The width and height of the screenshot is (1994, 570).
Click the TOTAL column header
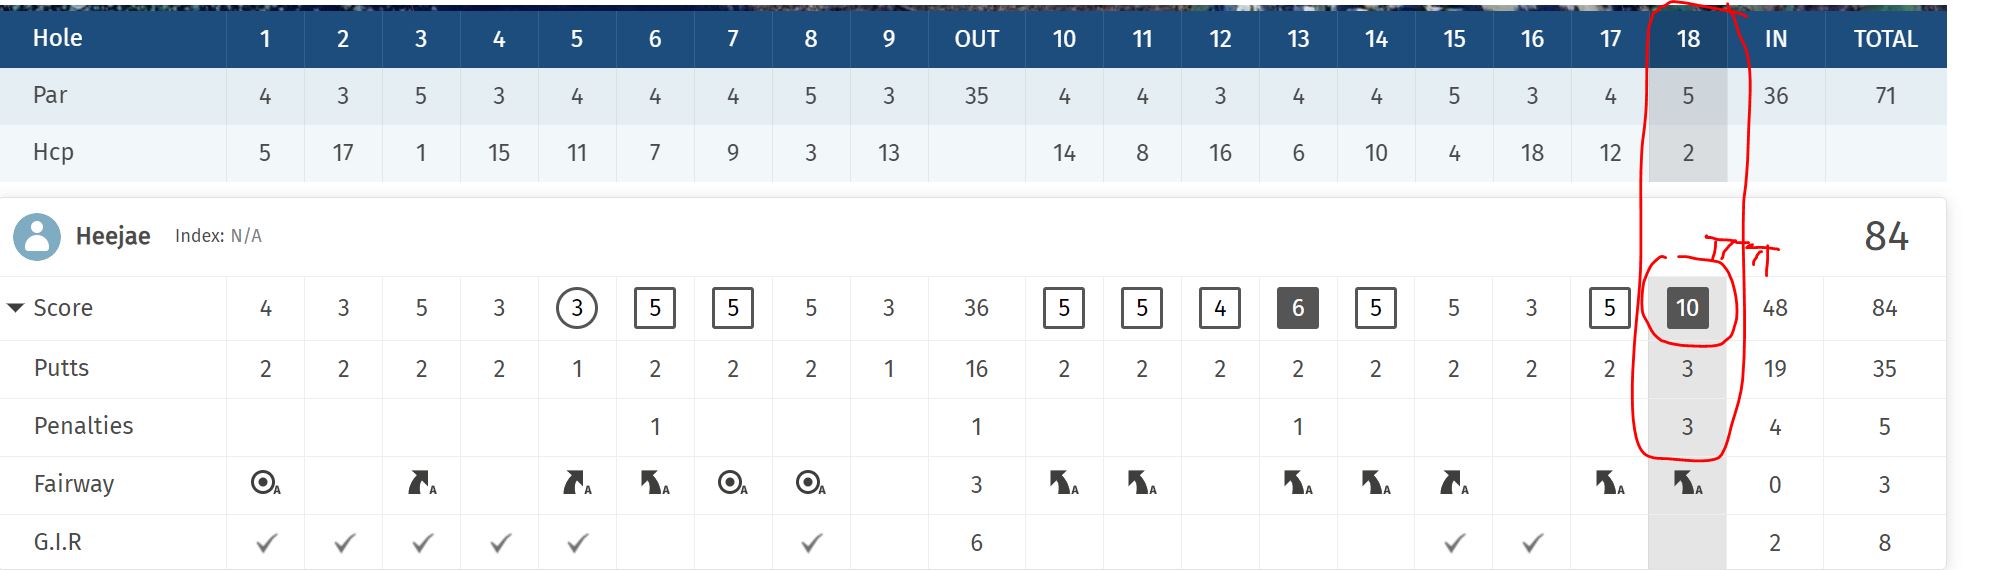point(1885,39)
